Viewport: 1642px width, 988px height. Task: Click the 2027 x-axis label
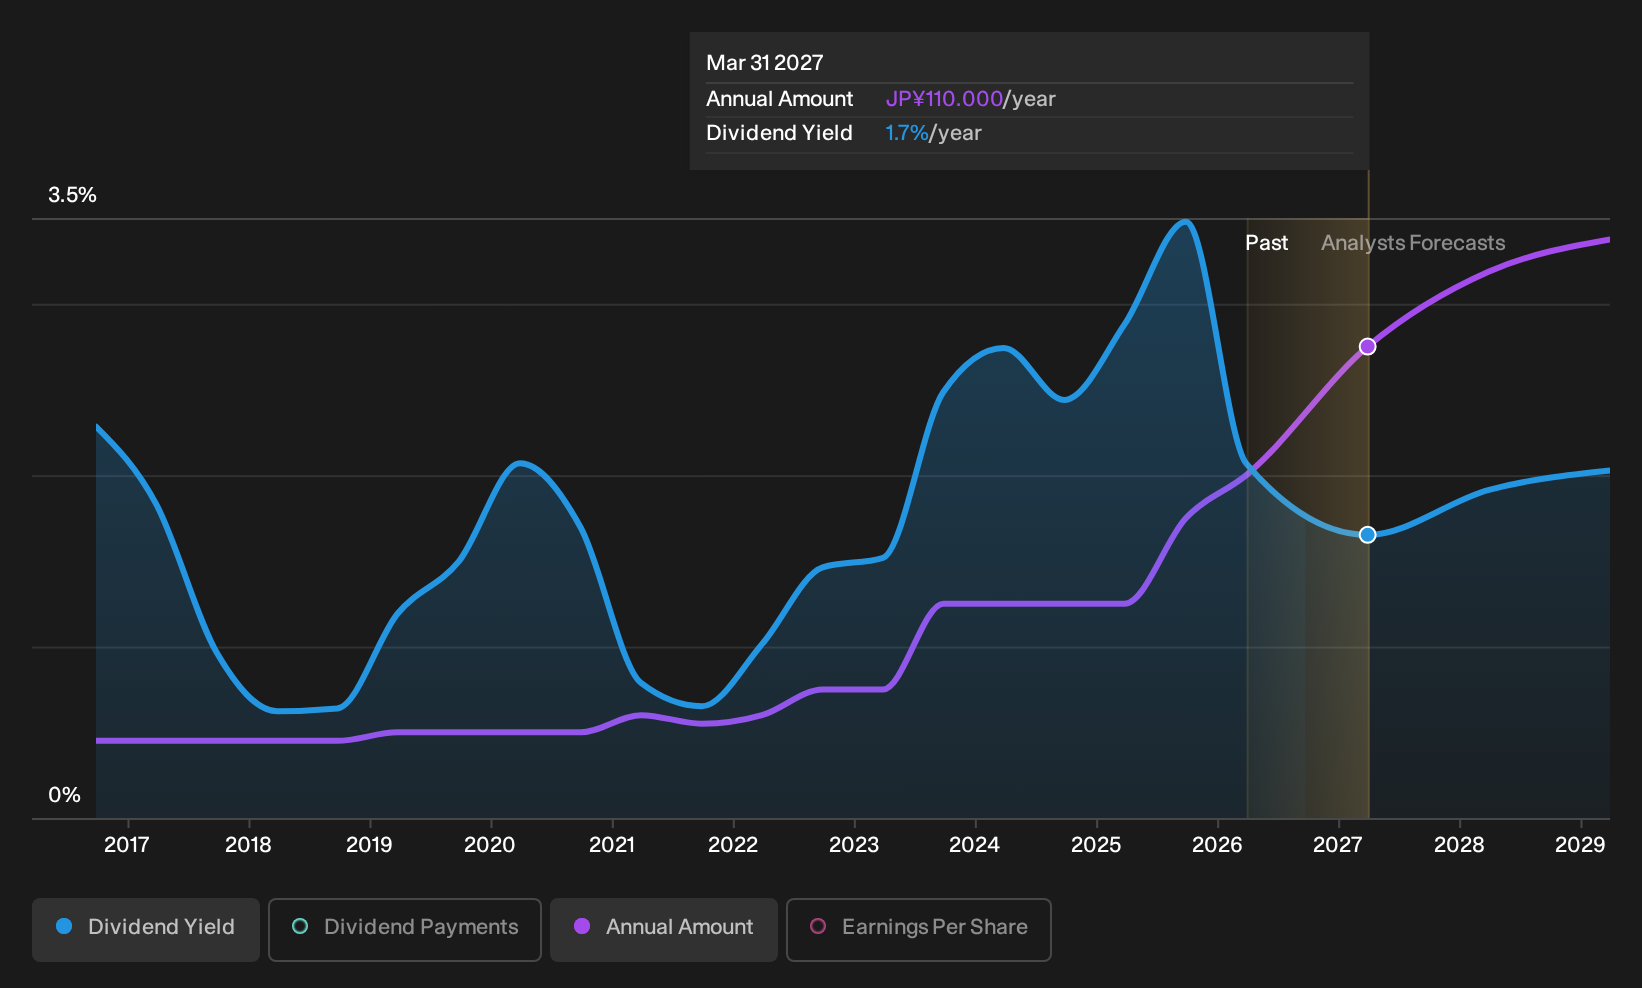[x=1338, y=845]
